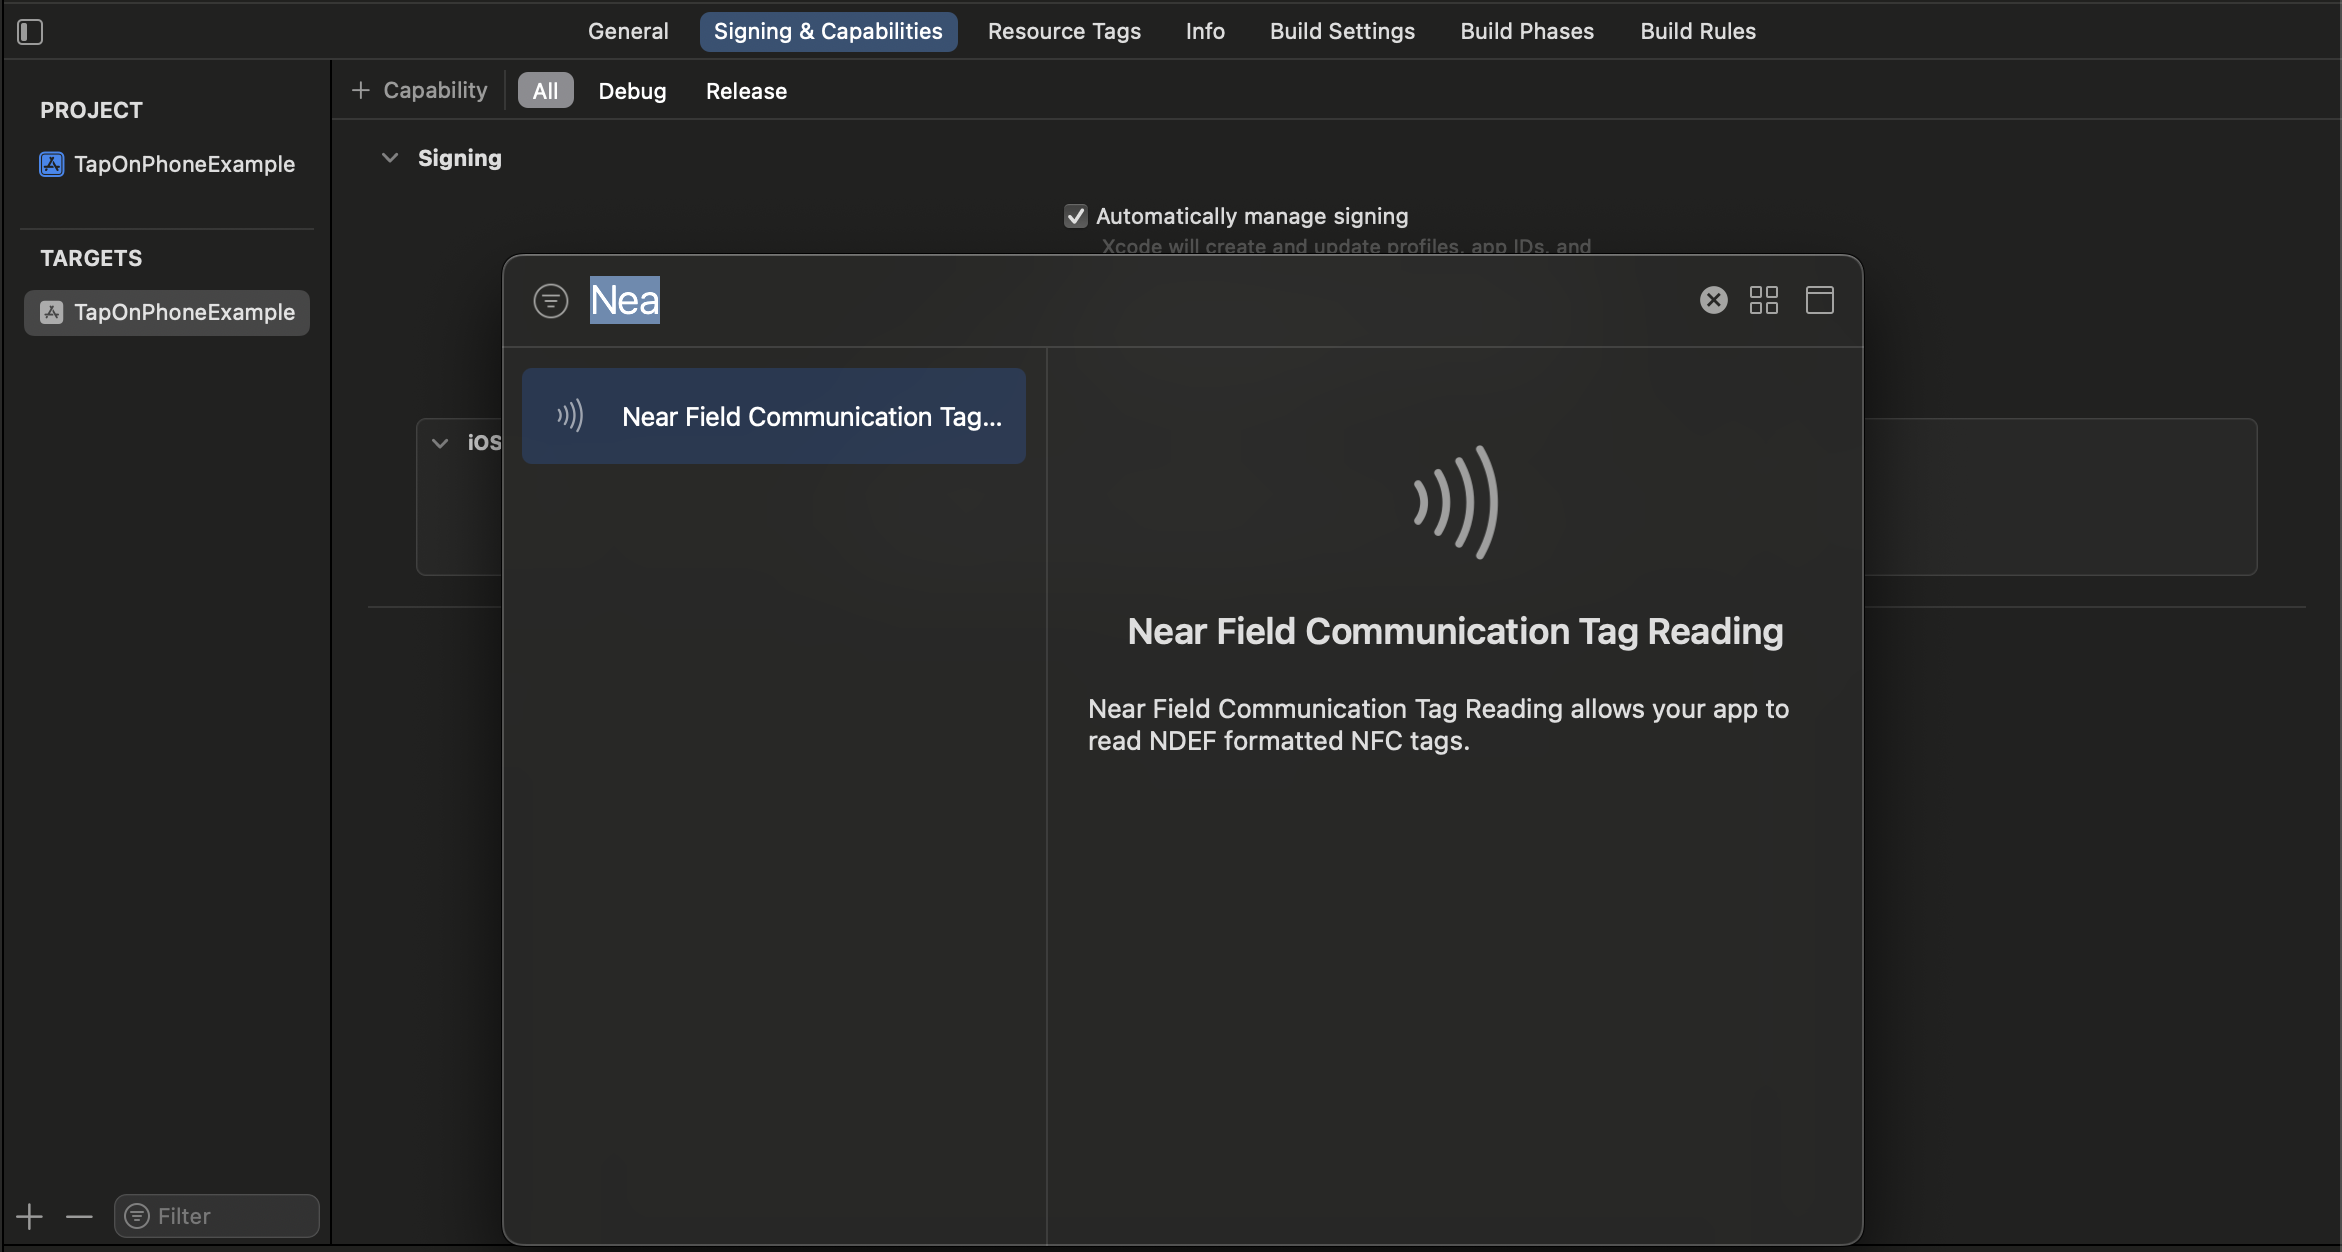Image resolution: width=2342 pixels, height=1252 pixels.
Task: Switch to Signing & Capabilities tab
Action: [828, 31]
